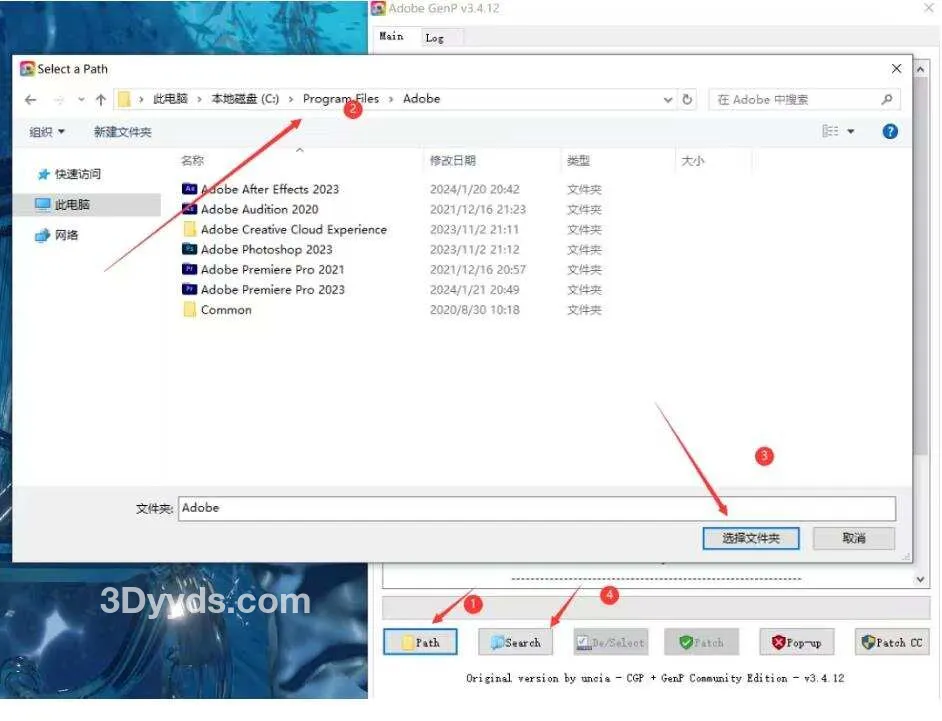Click the 选择文件夹 confirm button
This screenshot has width=942, height=721.
(x=751, y=538)
